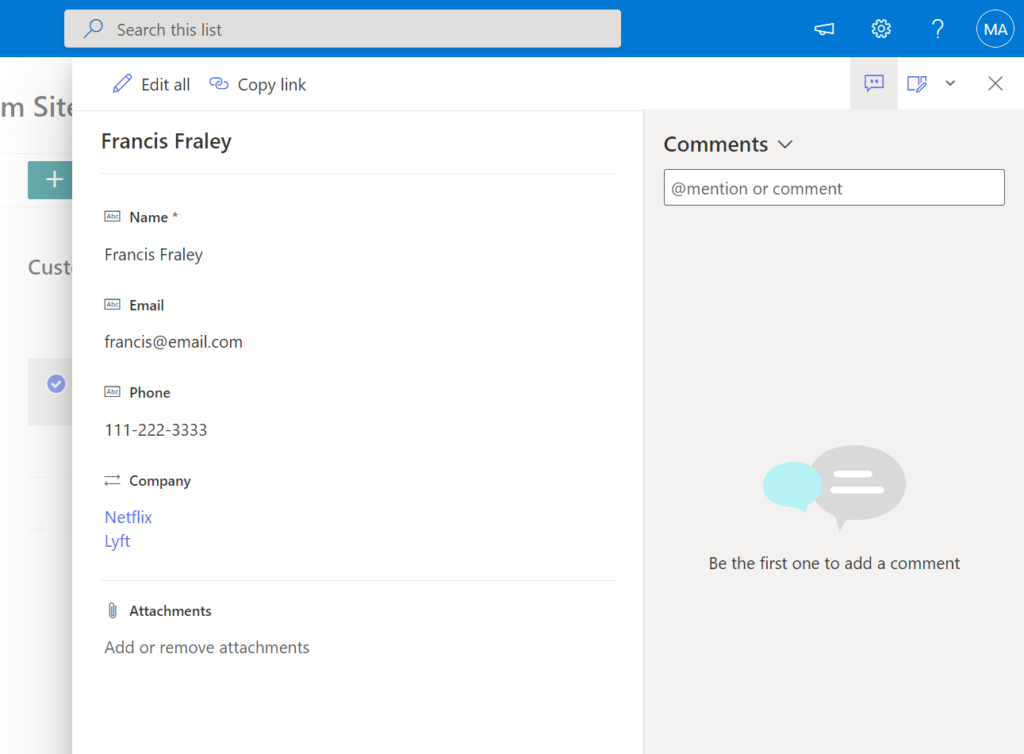
Task: Open the Netflix company link
Action: point(128,517)
